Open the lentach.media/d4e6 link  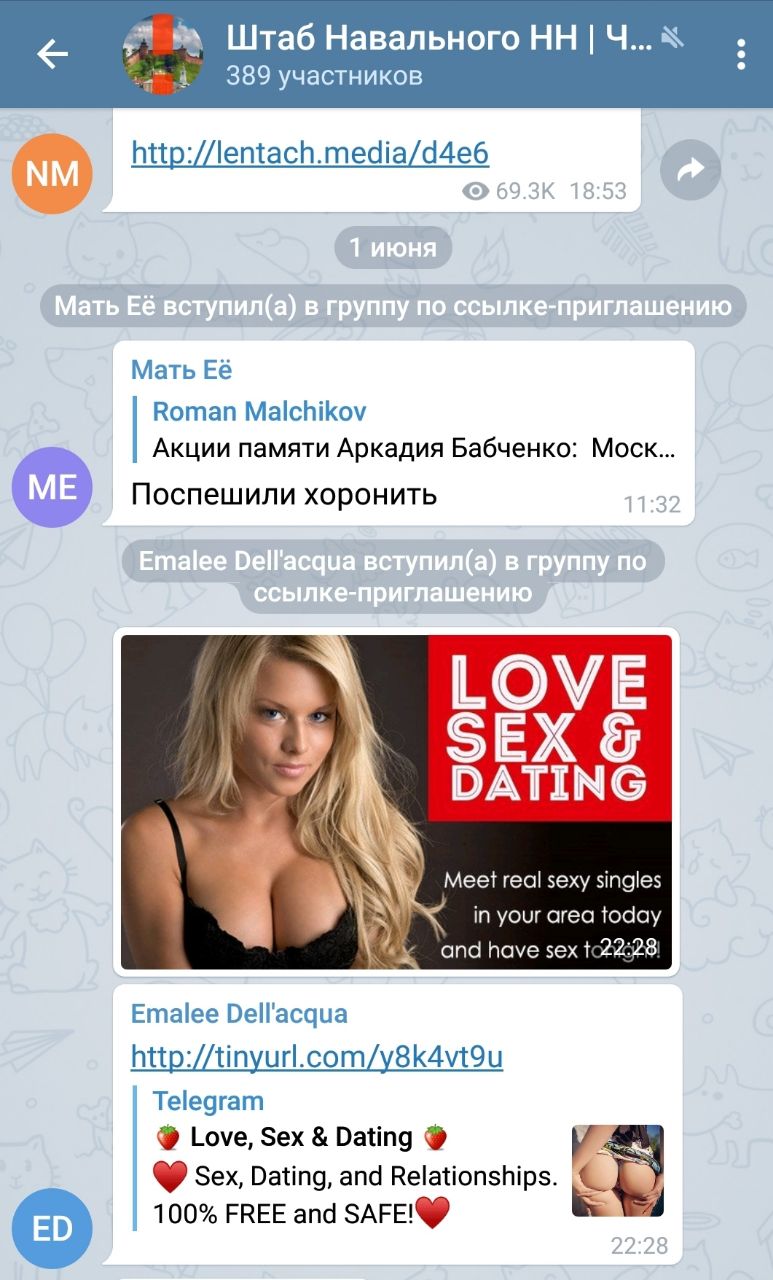coord(310,152)
